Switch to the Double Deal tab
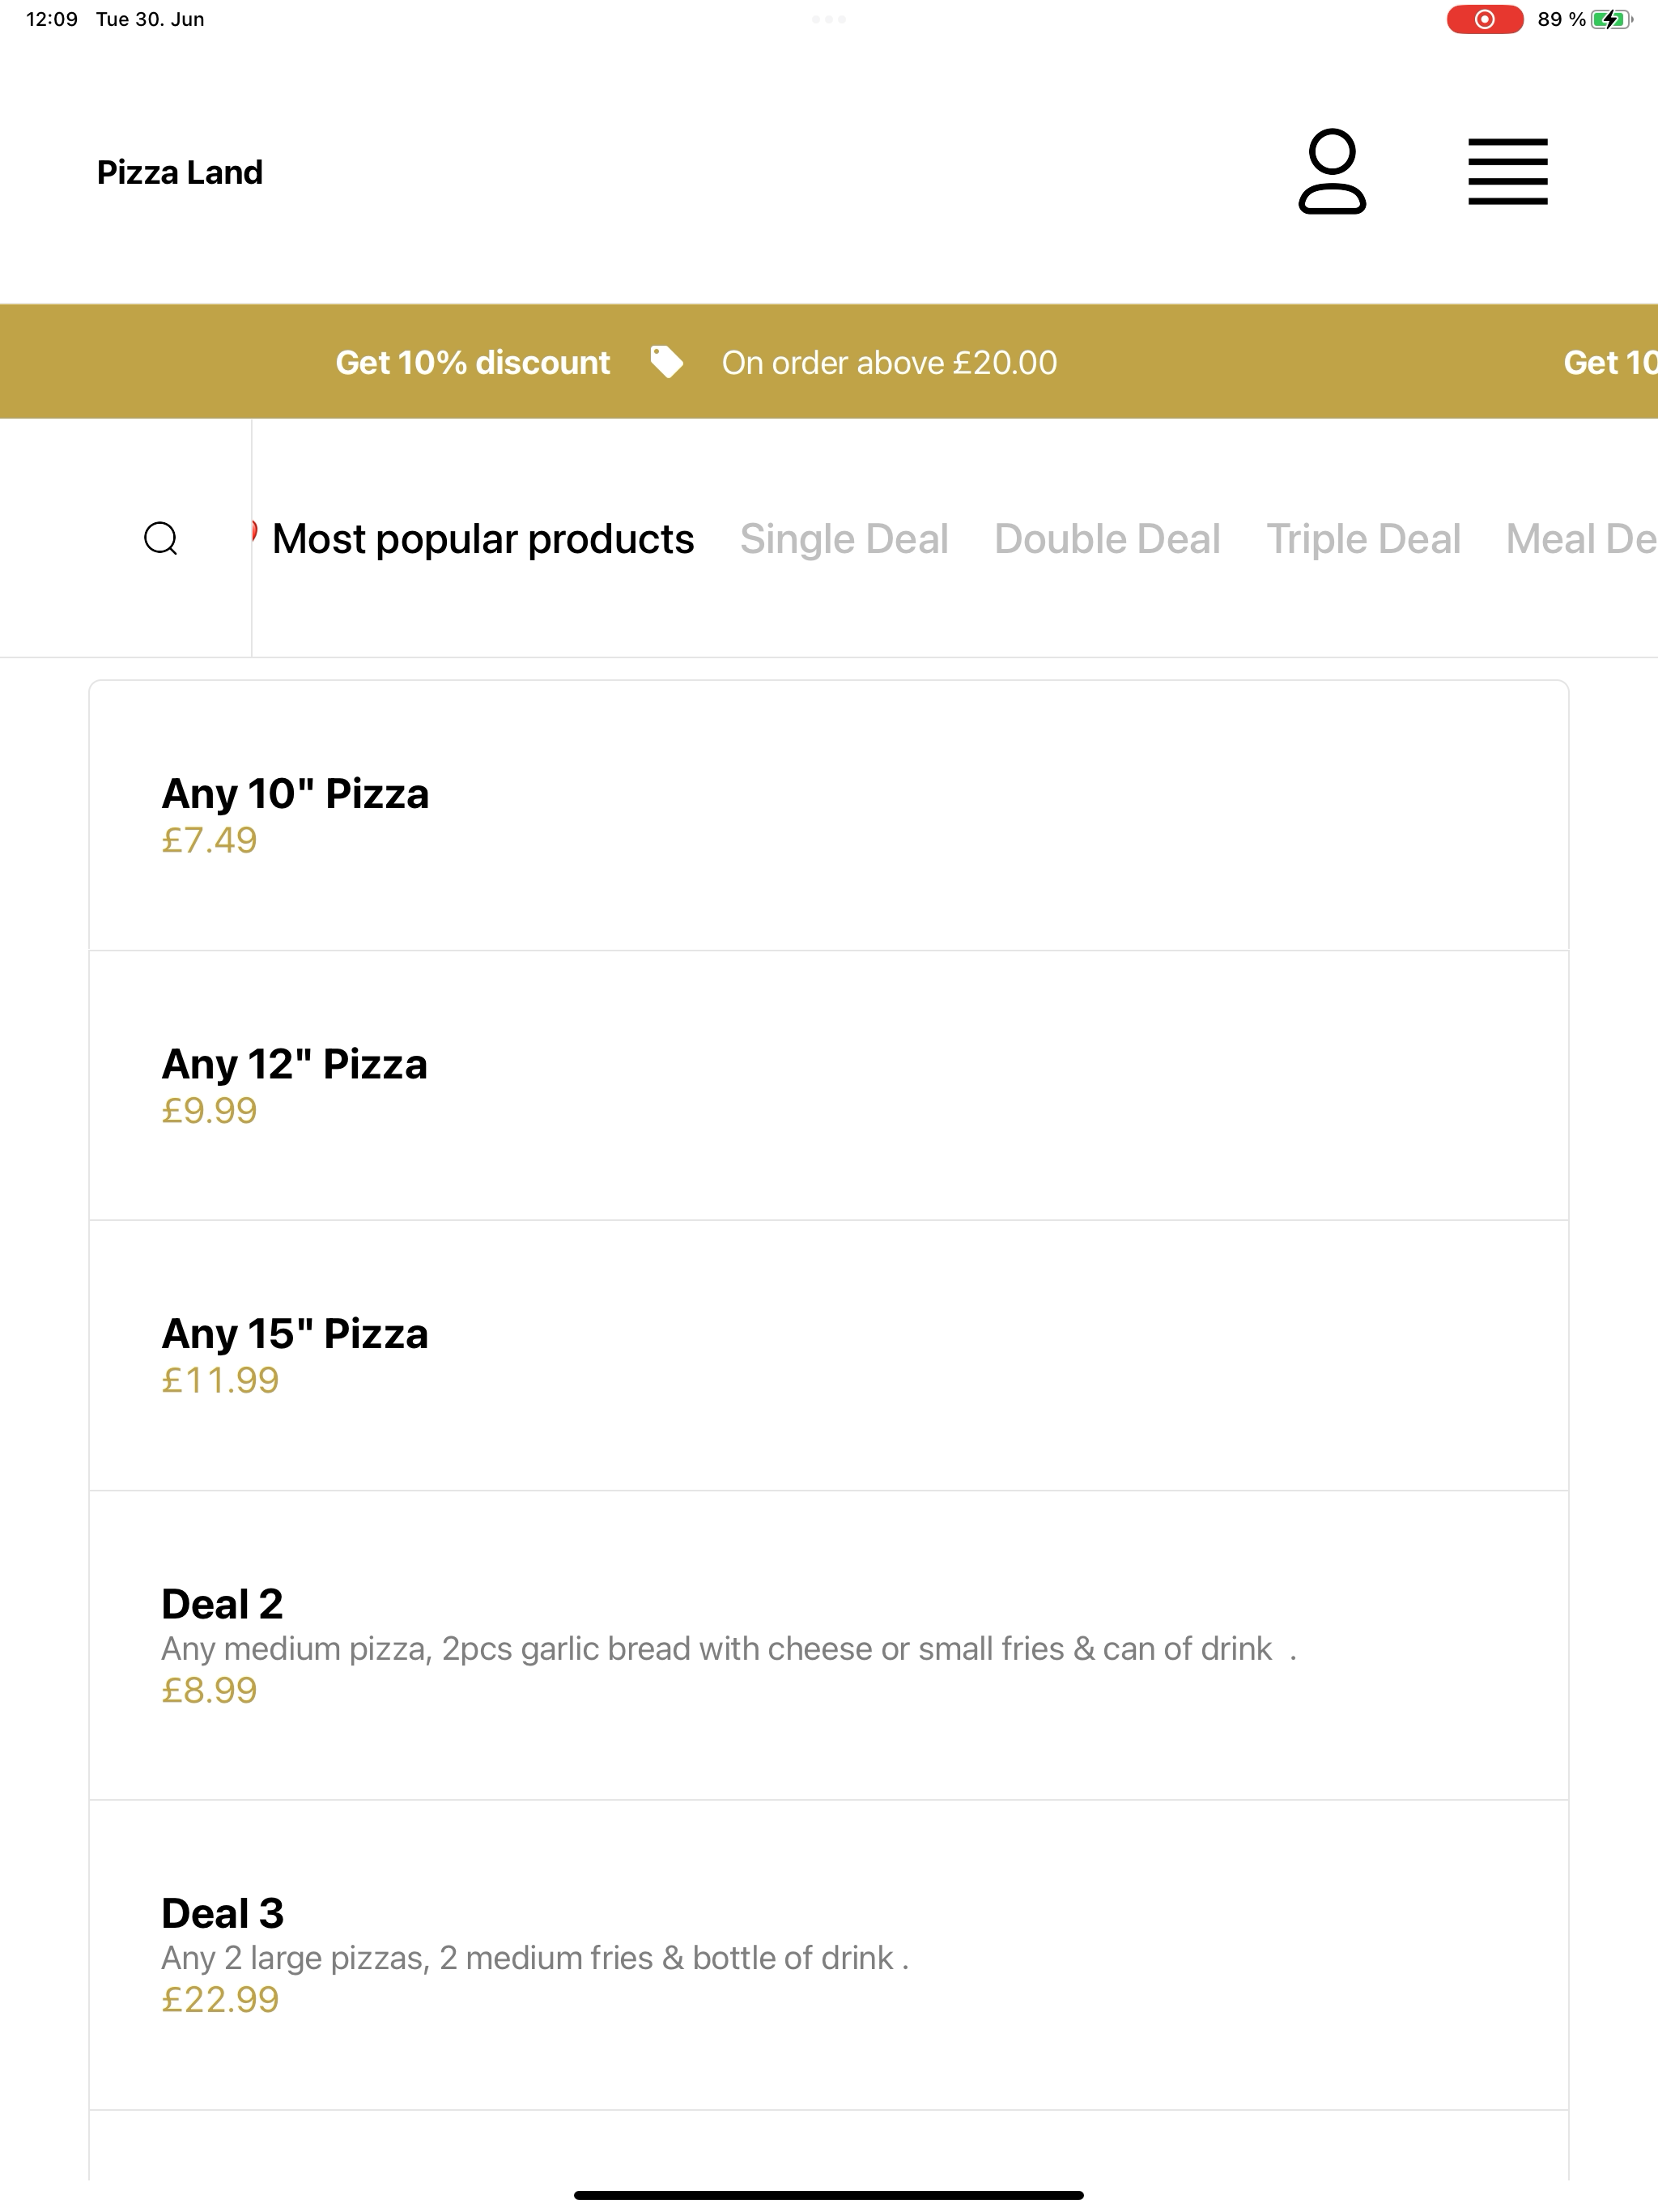The height and width of the screenshot is (2212, 1658). click(1107, 539)
